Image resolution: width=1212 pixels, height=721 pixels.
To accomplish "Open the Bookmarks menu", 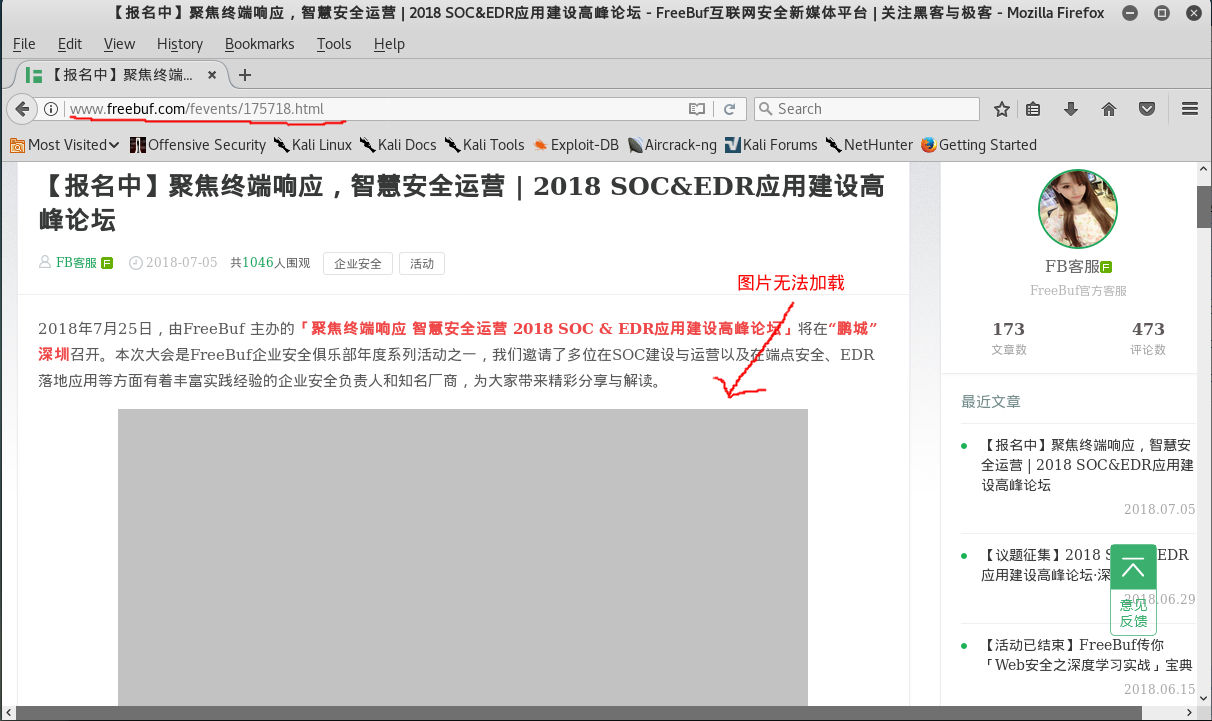I will (259, 44).
